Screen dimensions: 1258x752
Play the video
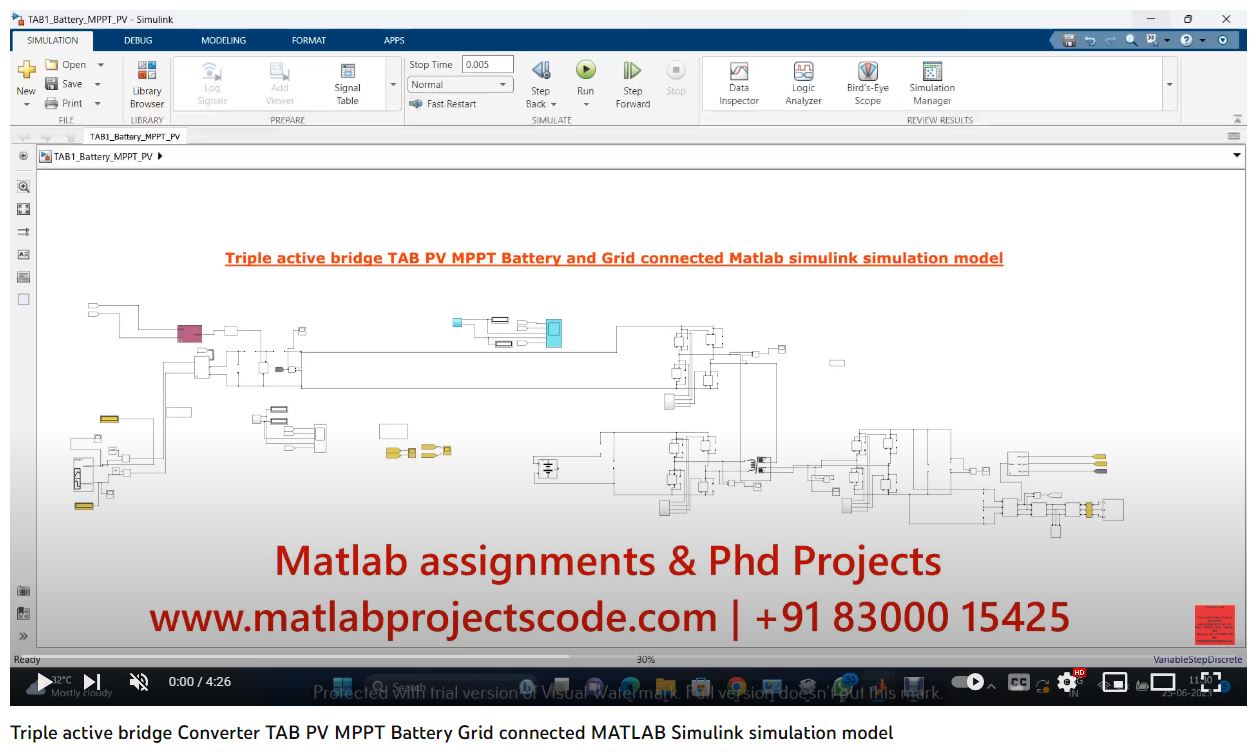tap(42, 682)
